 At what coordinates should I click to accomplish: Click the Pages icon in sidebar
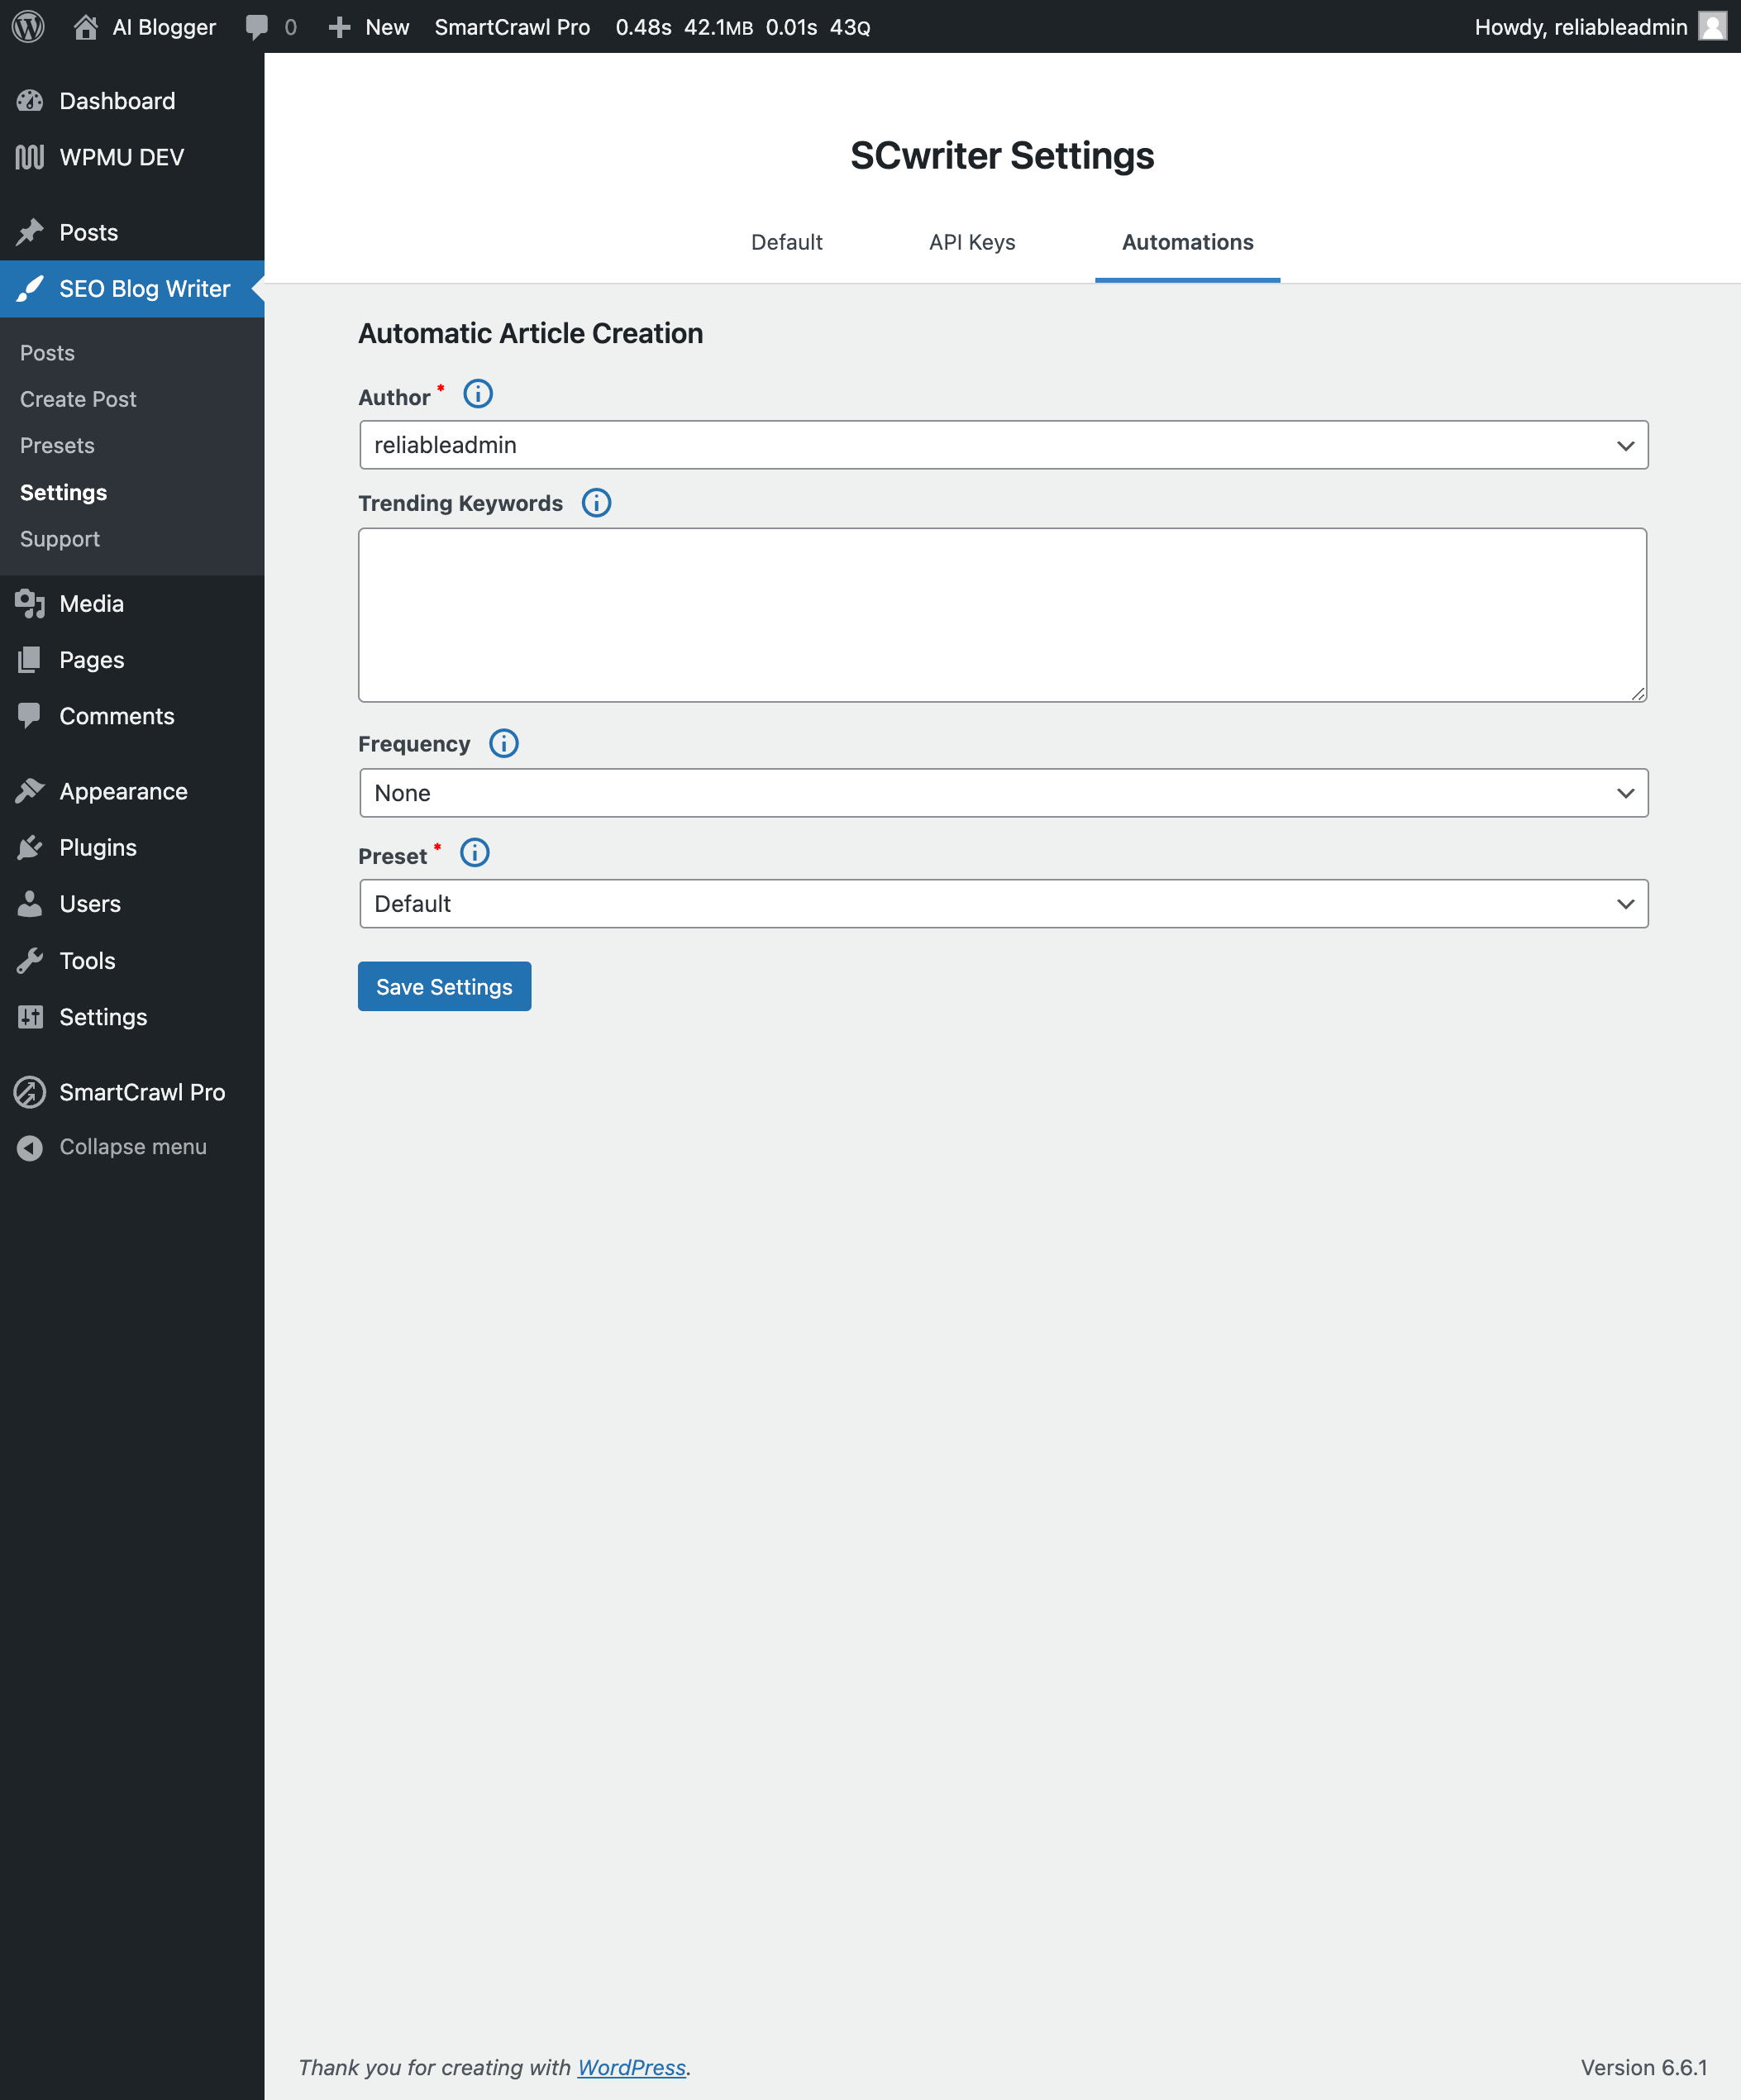coord(30,660)
